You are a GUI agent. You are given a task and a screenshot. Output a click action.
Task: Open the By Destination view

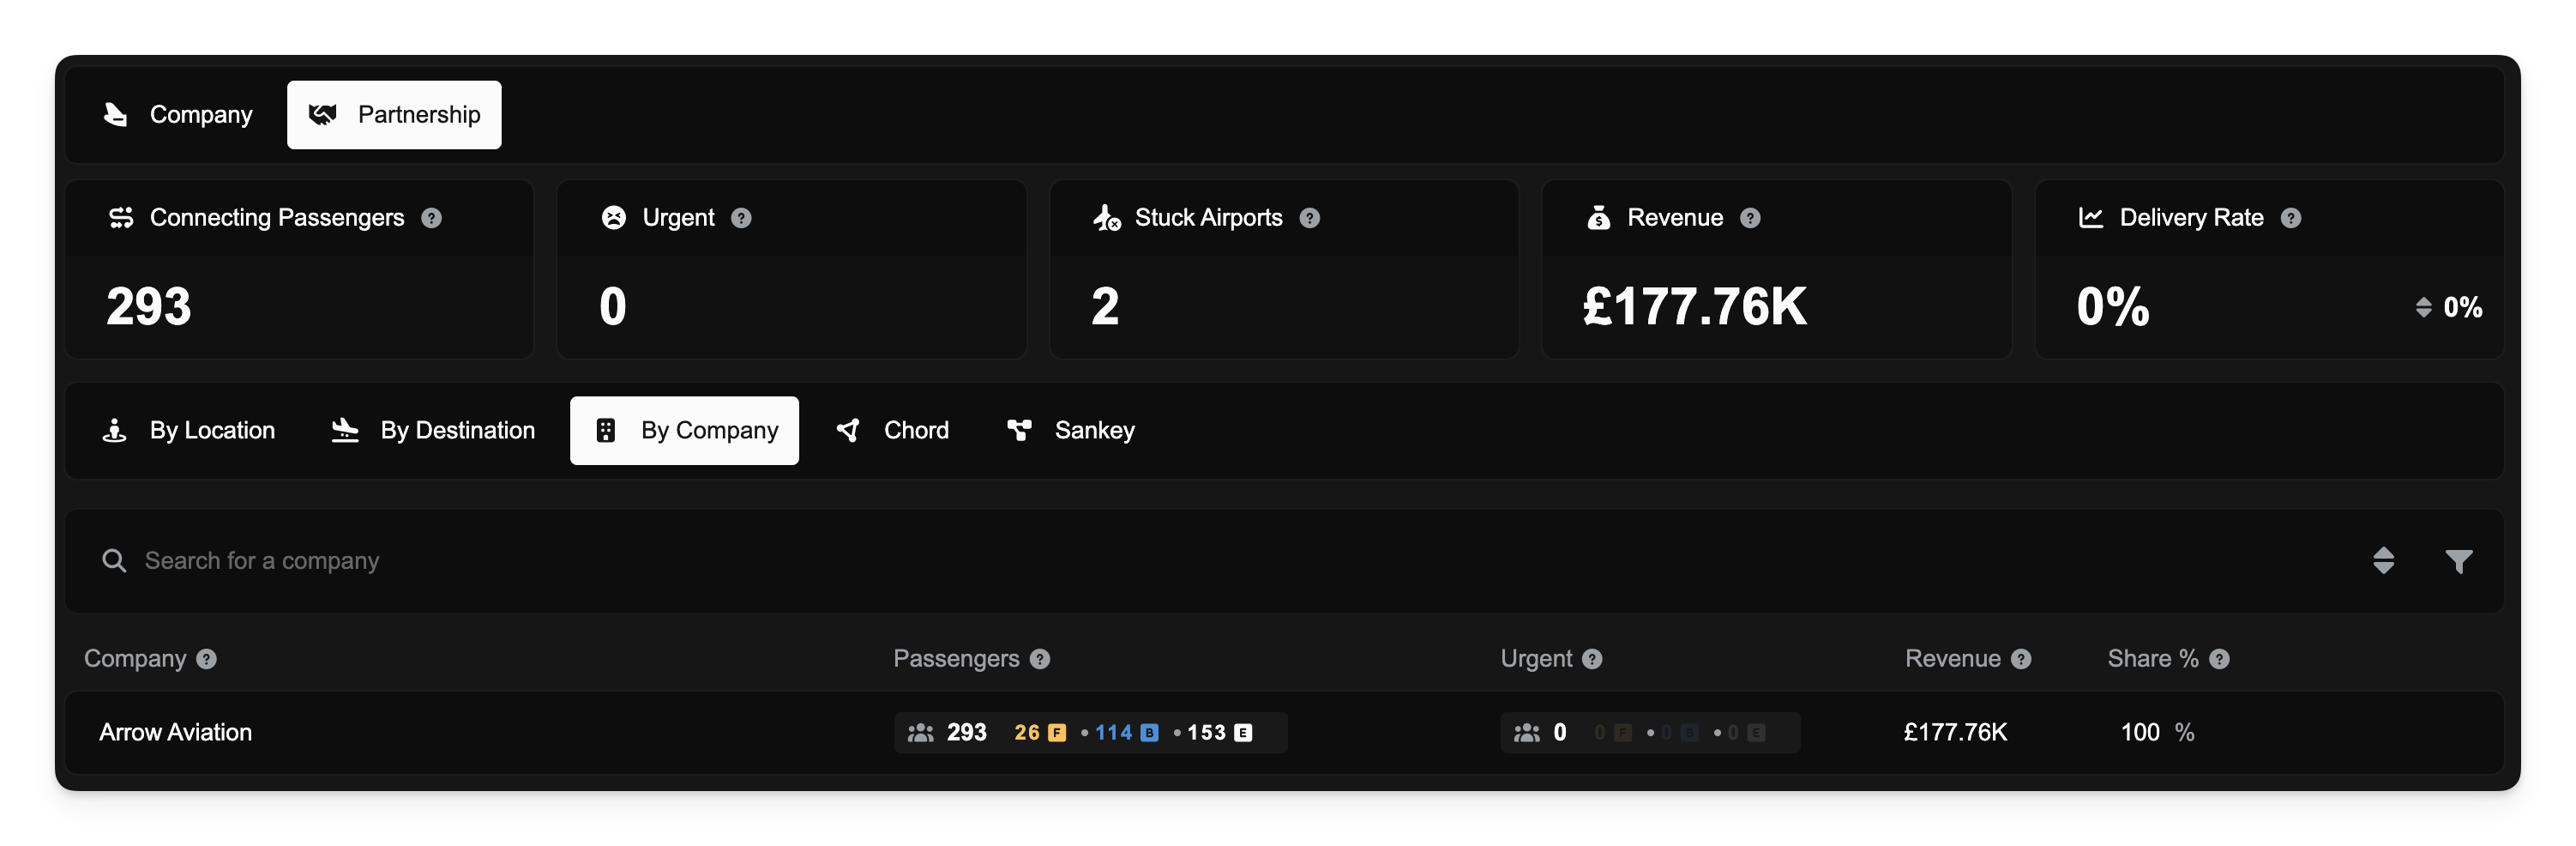tap(433, 431)
